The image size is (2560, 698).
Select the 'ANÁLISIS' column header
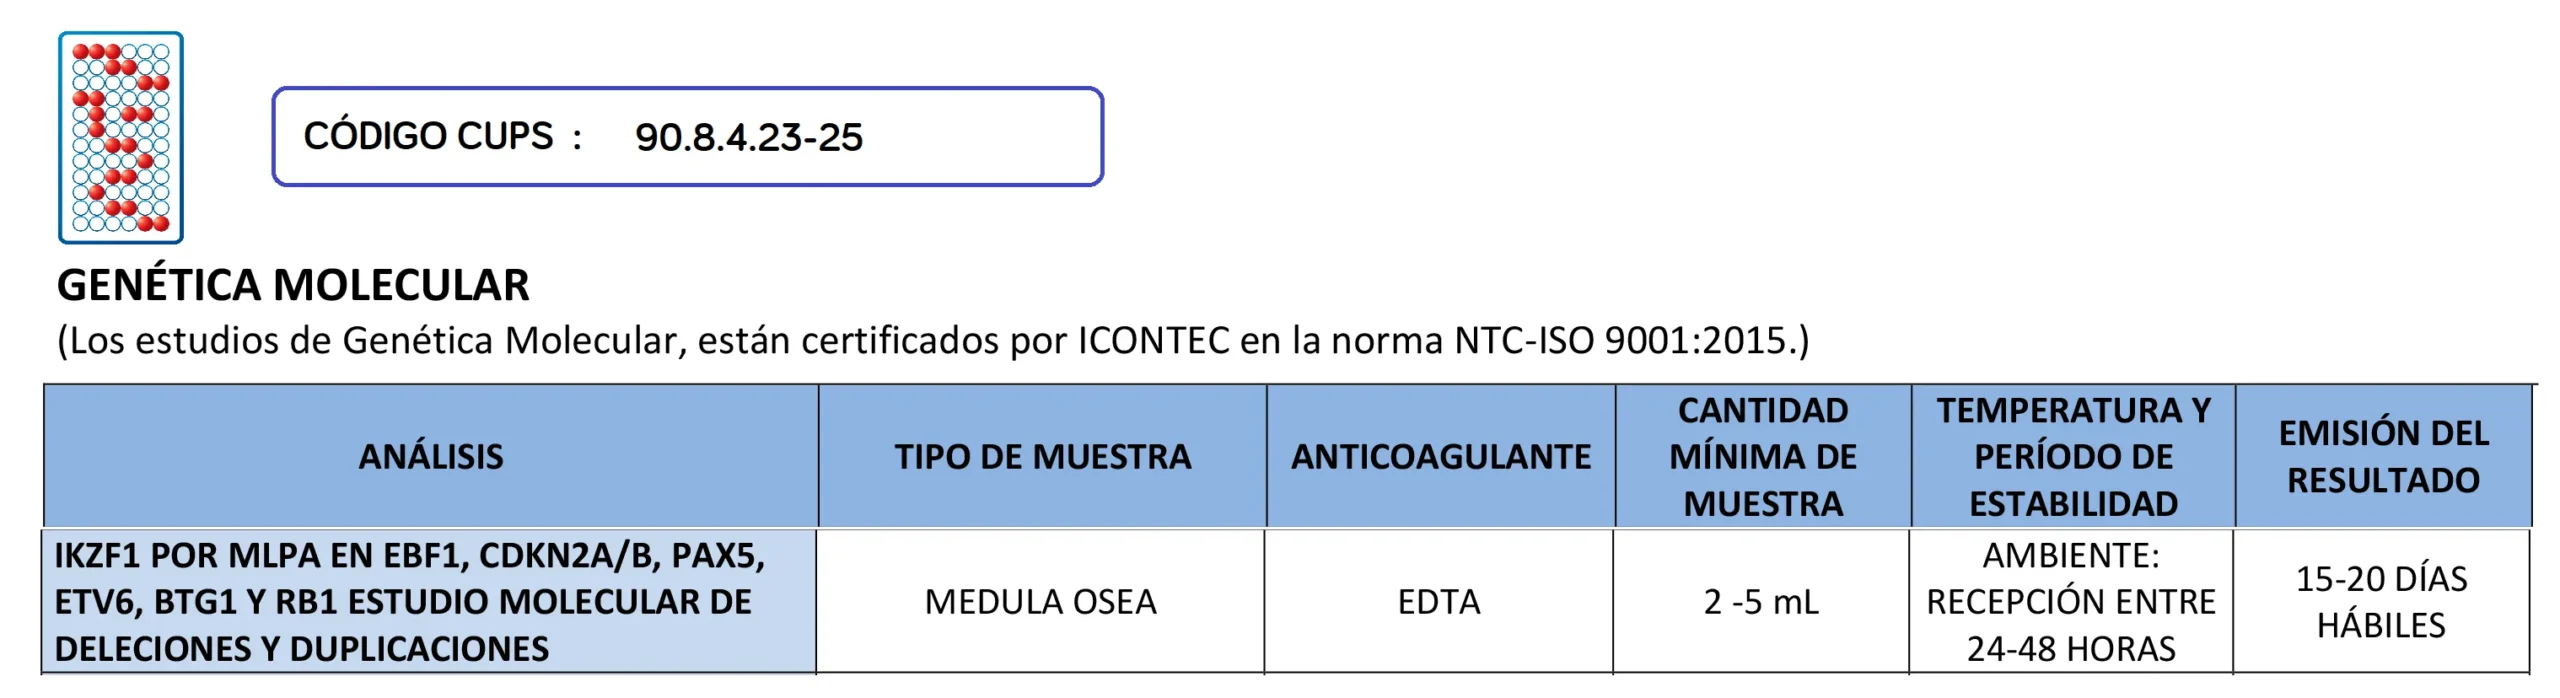(x=431, y=457)
